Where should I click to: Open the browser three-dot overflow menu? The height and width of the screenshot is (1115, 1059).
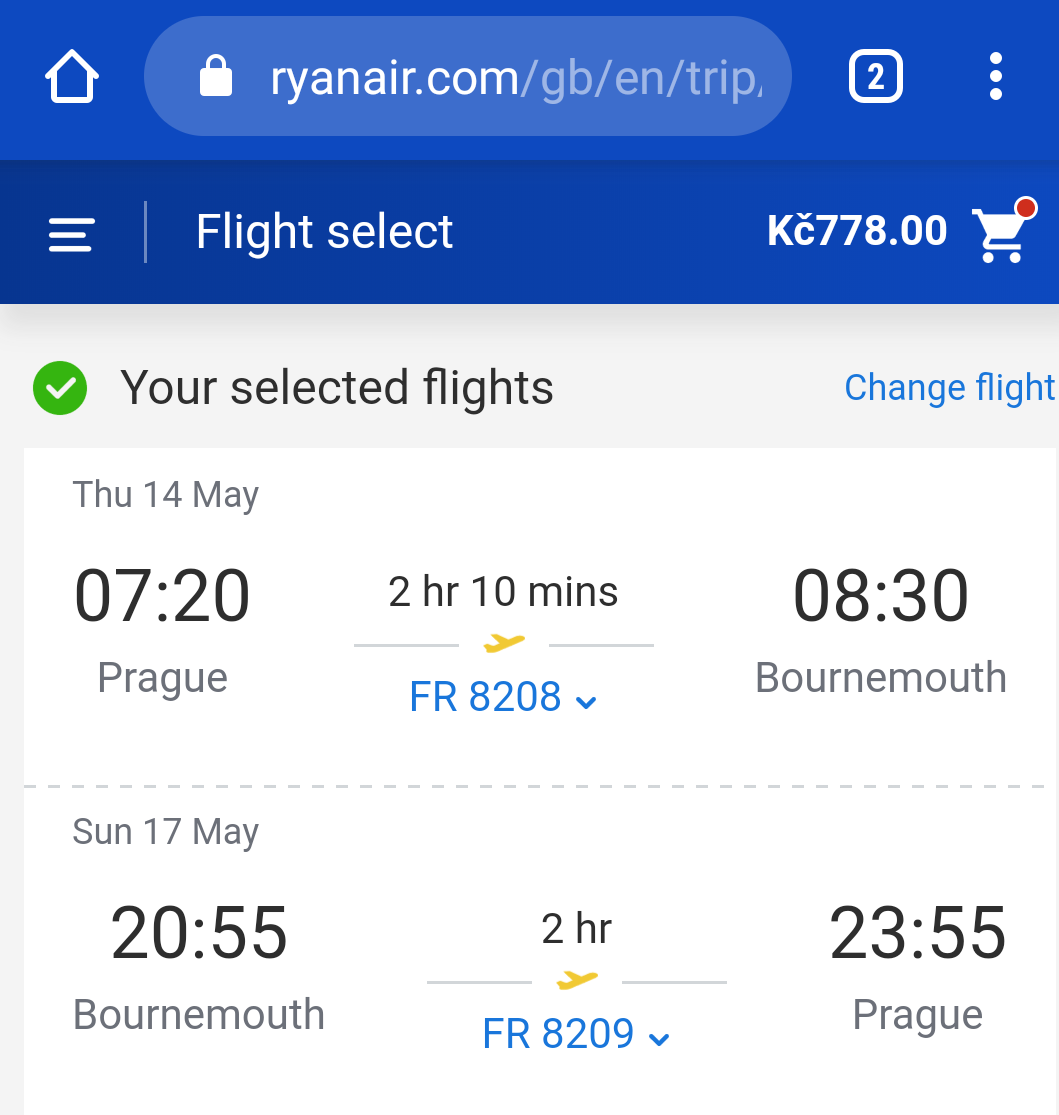pyautogui.click(x=996, y=76)
